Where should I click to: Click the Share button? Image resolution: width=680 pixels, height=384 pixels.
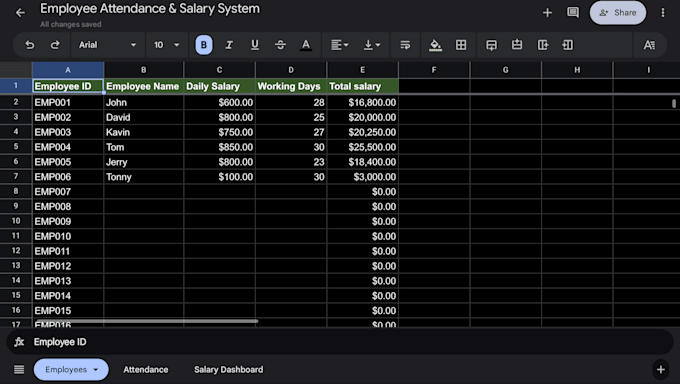pos(618,13)
